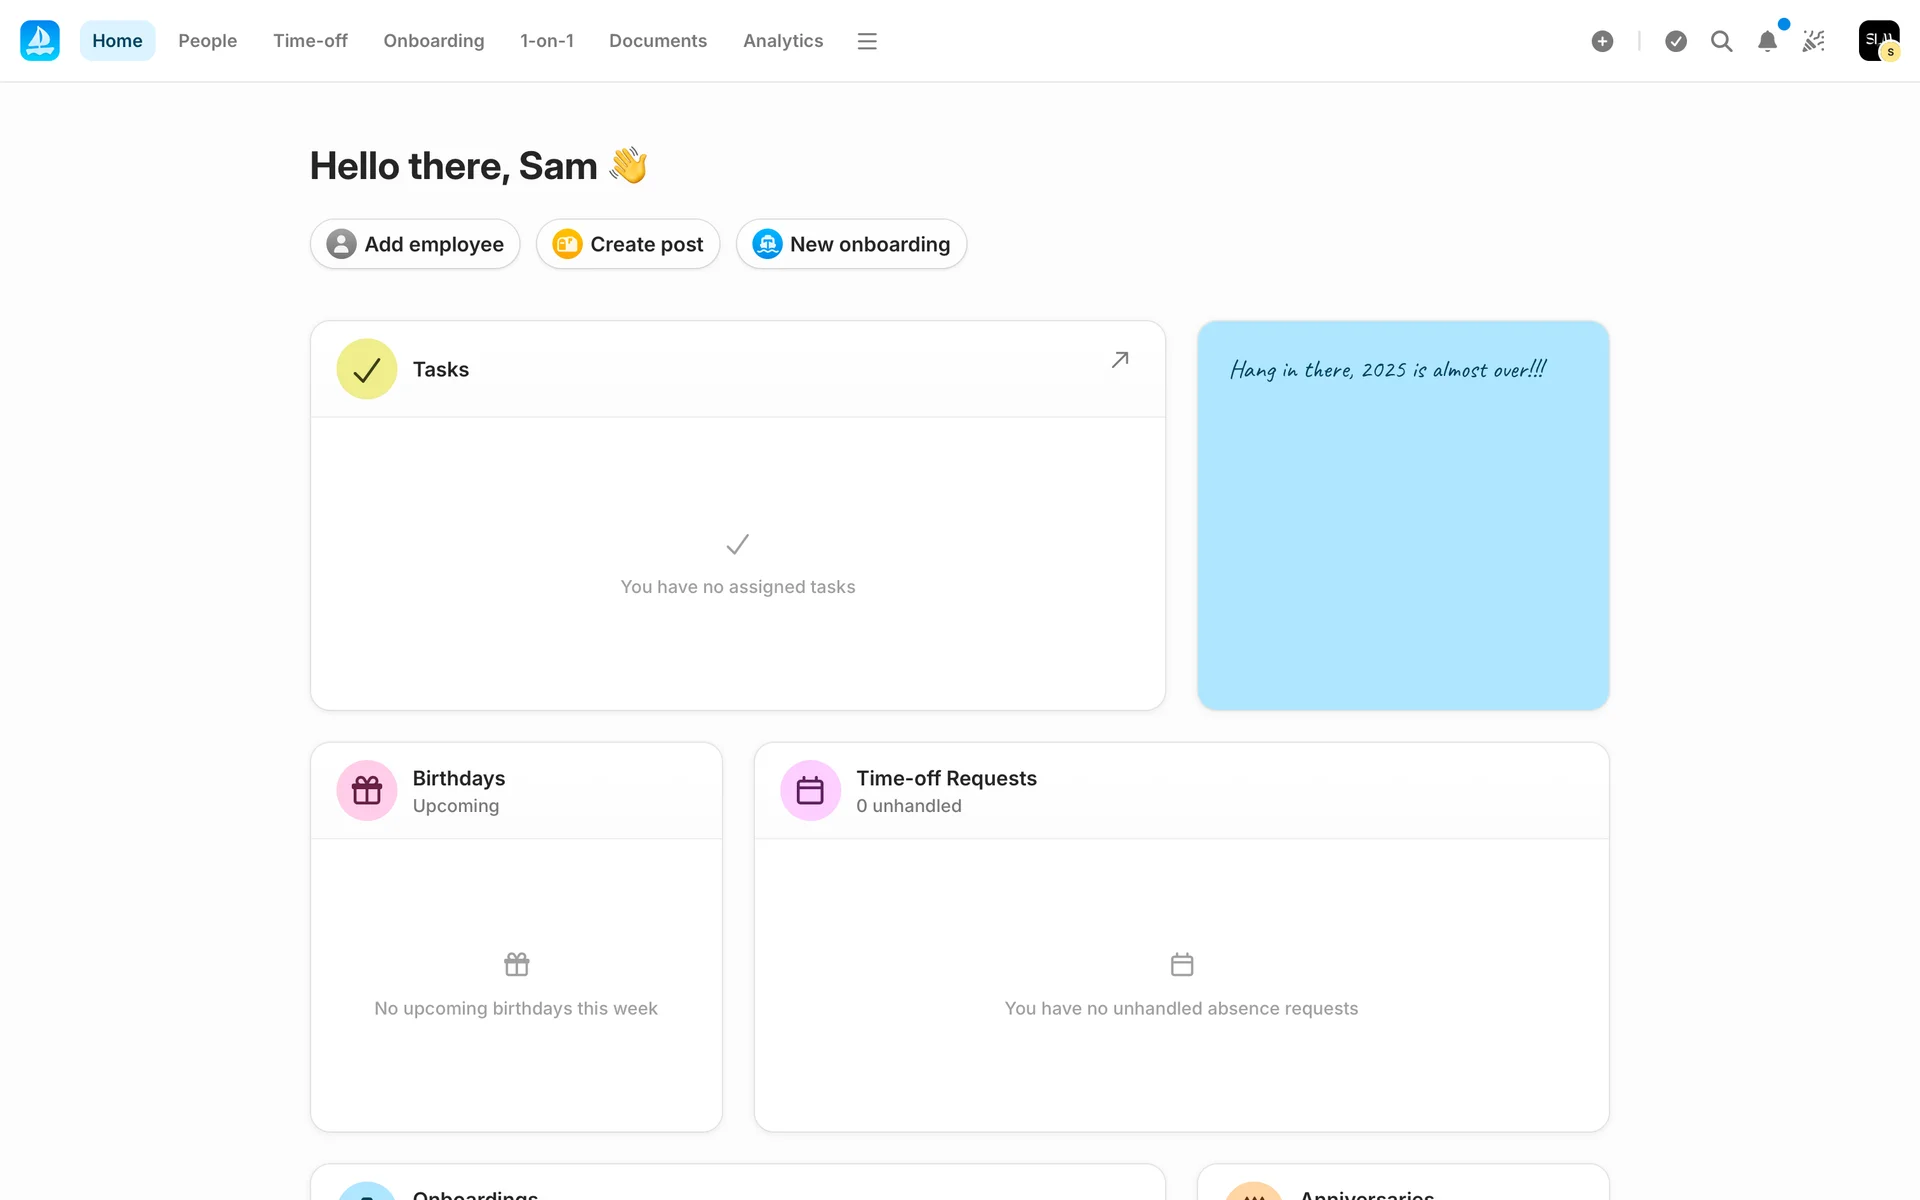The height and width of the screenshot is (1200, 1920).
Task: Open the Tasks widget arrow icon
Action: pyautogui.click(x=1120, y=360)
